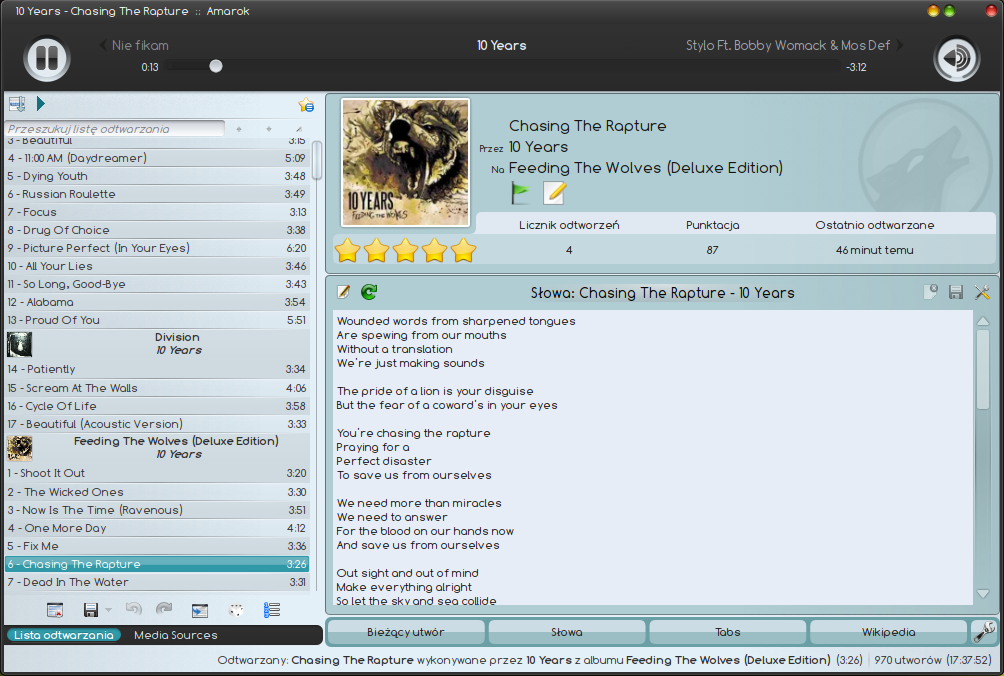The image size is (1004, 676).
Task: Open the dice track progression menu
Action: tap(236, 610)
